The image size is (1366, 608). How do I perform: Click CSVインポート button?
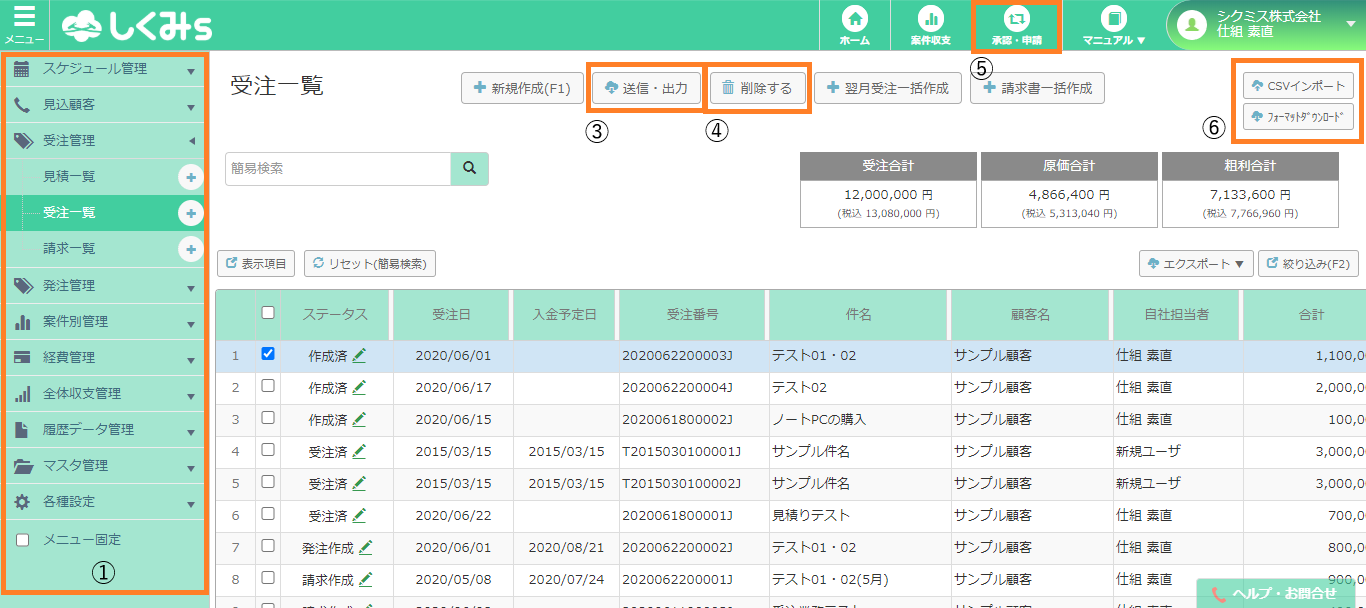click(x=1298, y=86)
